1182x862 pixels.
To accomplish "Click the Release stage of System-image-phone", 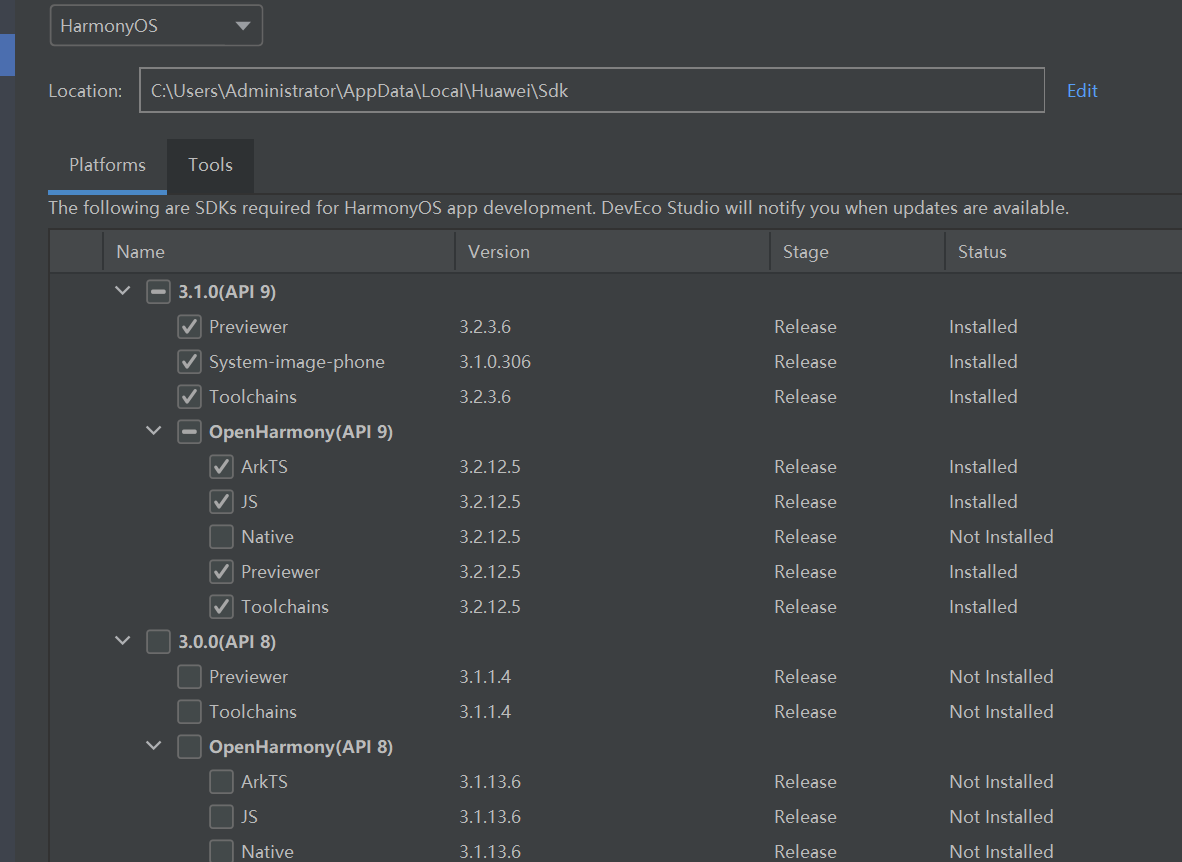I will pyautogui.click(x=805, y=362).
